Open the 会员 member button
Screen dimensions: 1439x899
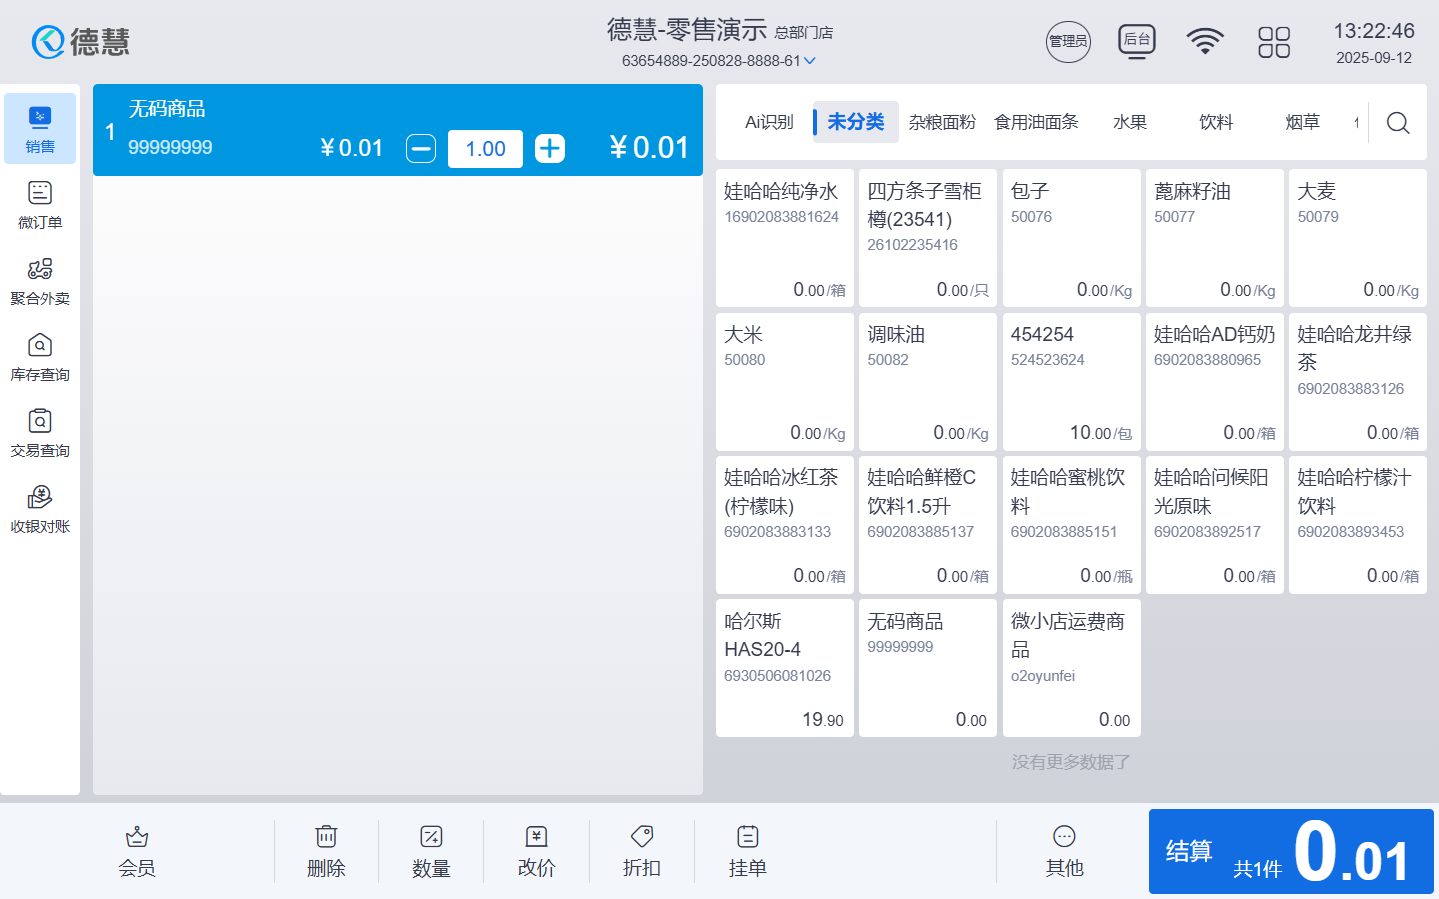point(137,852)
